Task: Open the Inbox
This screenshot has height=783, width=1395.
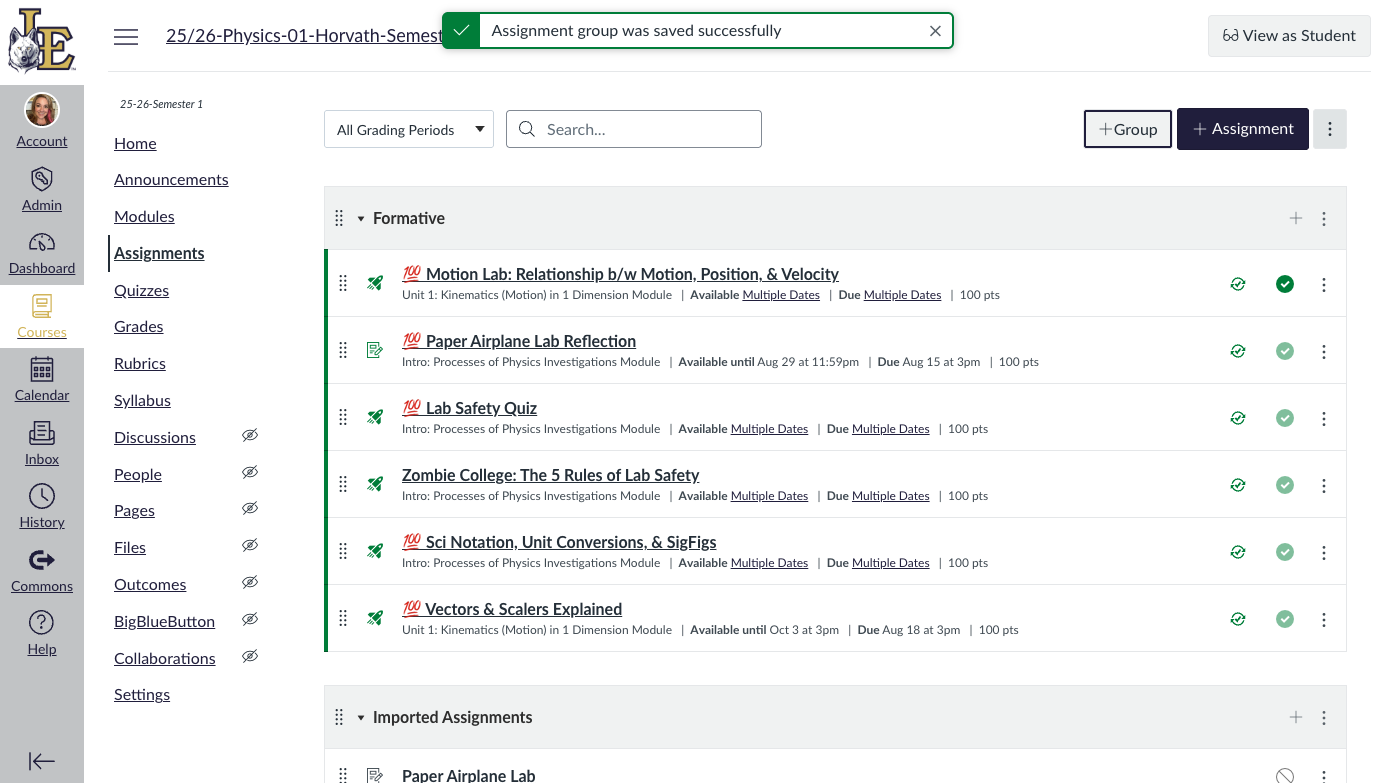Action: click(x=42, y=444)
